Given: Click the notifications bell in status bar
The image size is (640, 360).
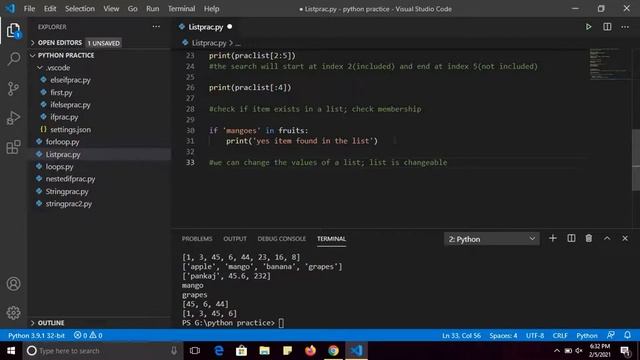Looking at the screenshot, I should [627, 335].
